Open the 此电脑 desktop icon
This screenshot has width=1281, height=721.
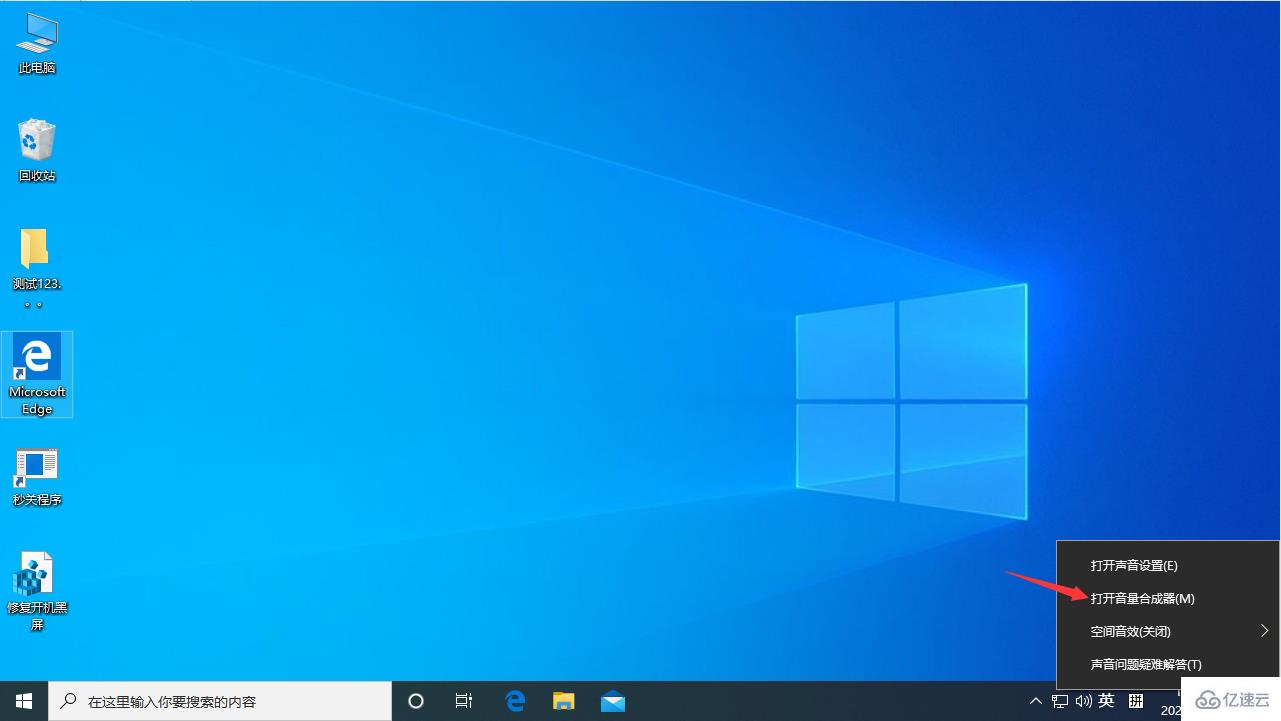tap(37, 45)
